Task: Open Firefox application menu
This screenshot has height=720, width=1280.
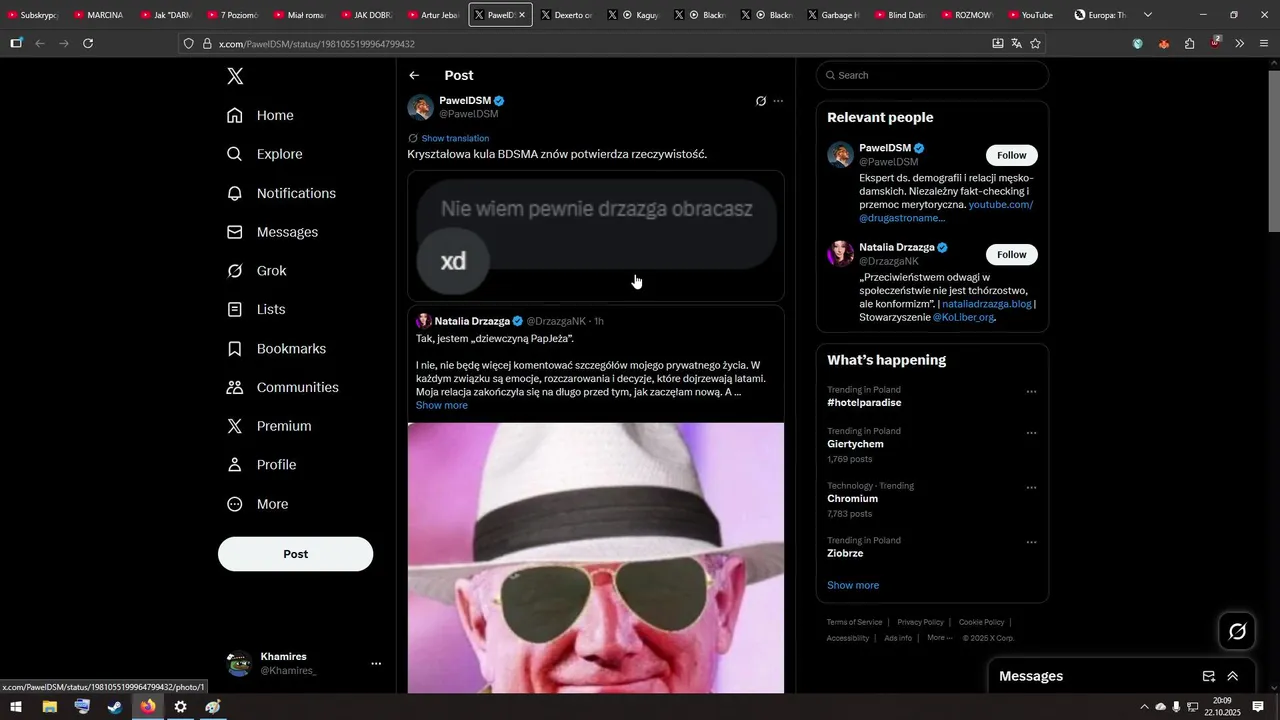Action: pyautogui.click(x=1265, y=44)
